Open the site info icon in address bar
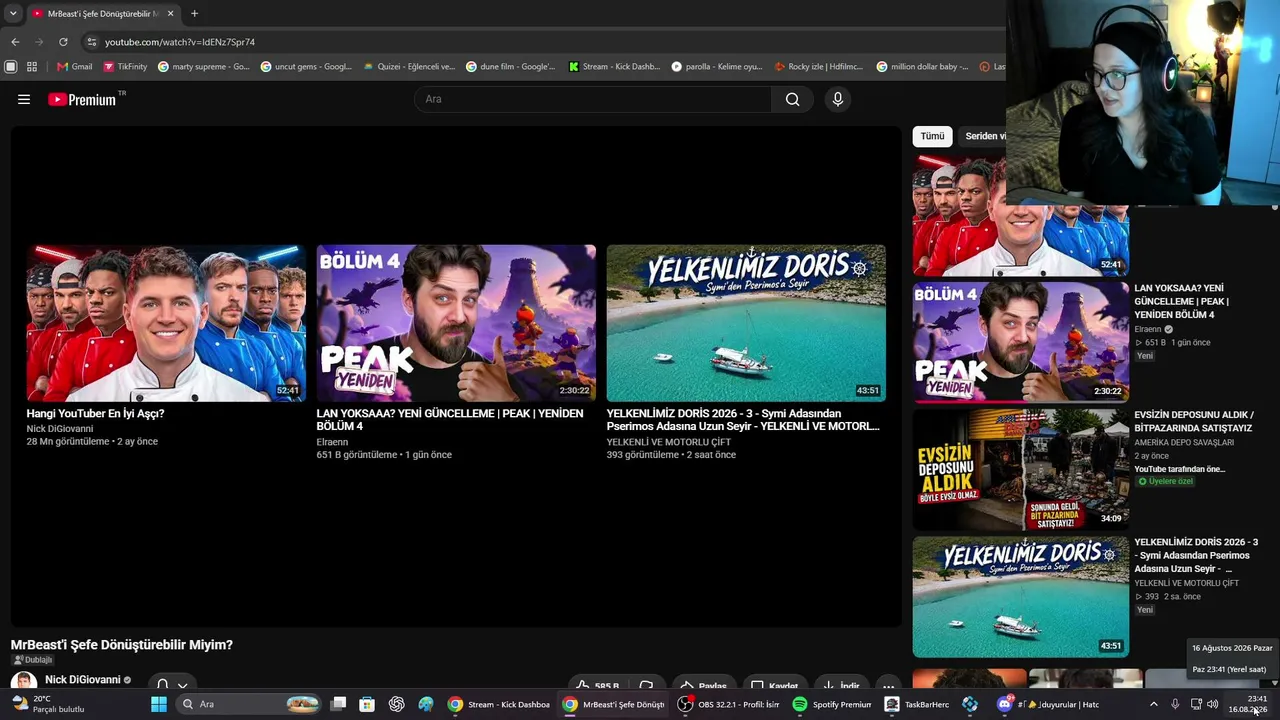Image resolution: width=1280 pixels, height=720 pixels. click(92, 42)
